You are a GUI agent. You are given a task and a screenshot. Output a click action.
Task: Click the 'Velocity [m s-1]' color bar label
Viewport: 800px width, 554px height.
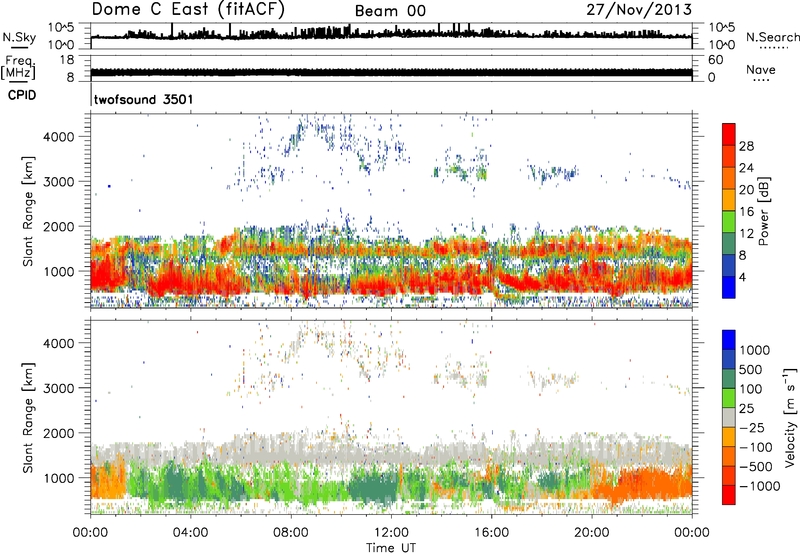pos(790,417)
